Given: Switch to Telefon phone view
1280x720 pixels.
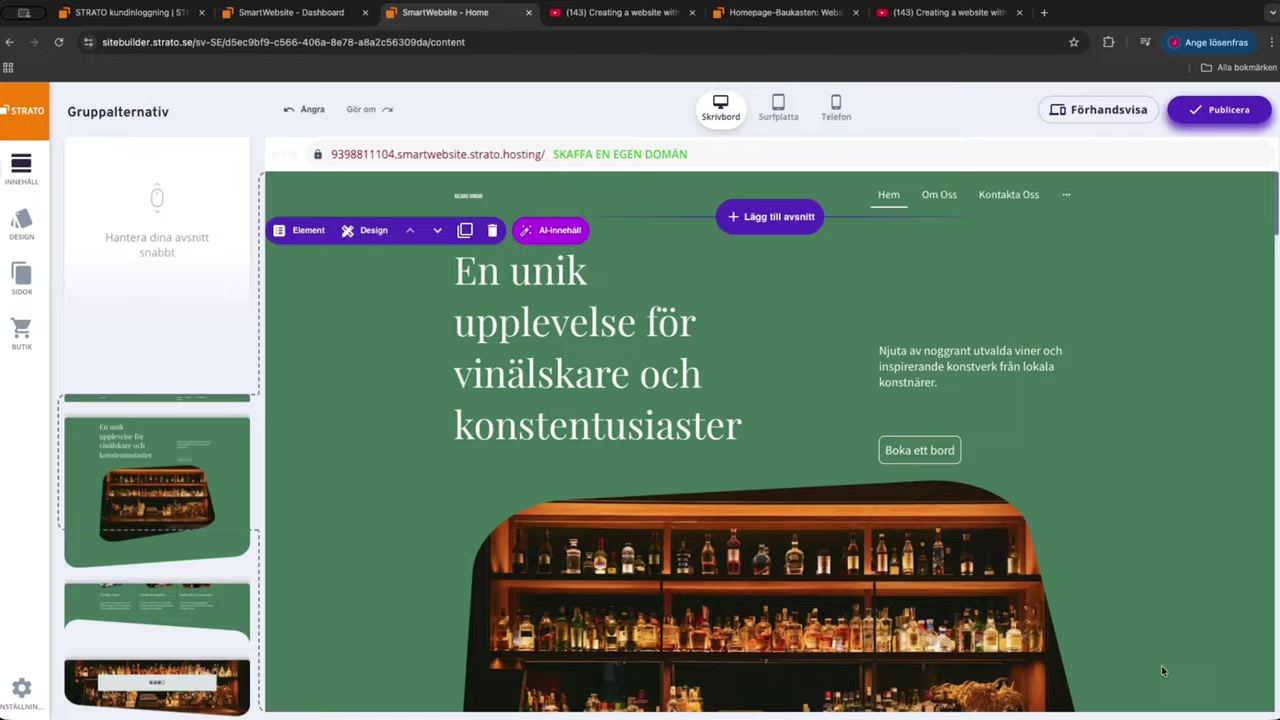Looking at the screenshot, I should (836, 108).
